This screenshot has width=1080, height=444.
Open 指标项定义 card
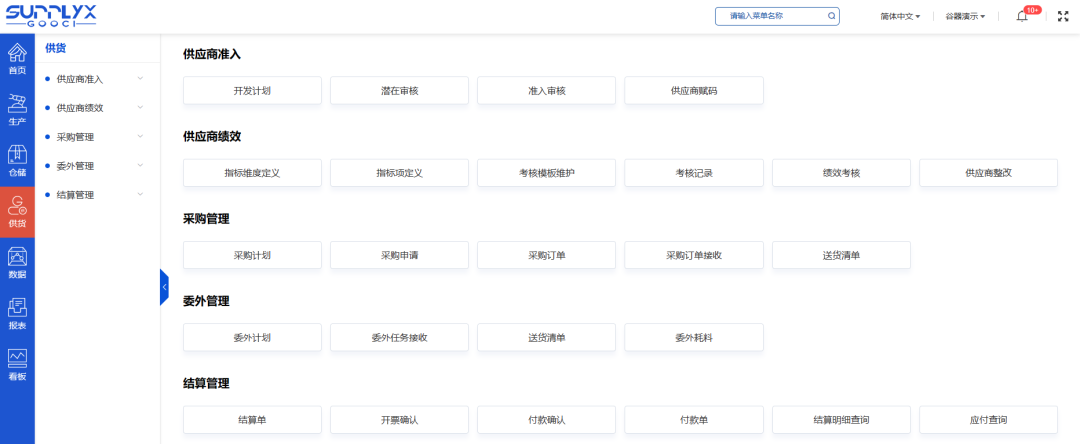(399, 173)
